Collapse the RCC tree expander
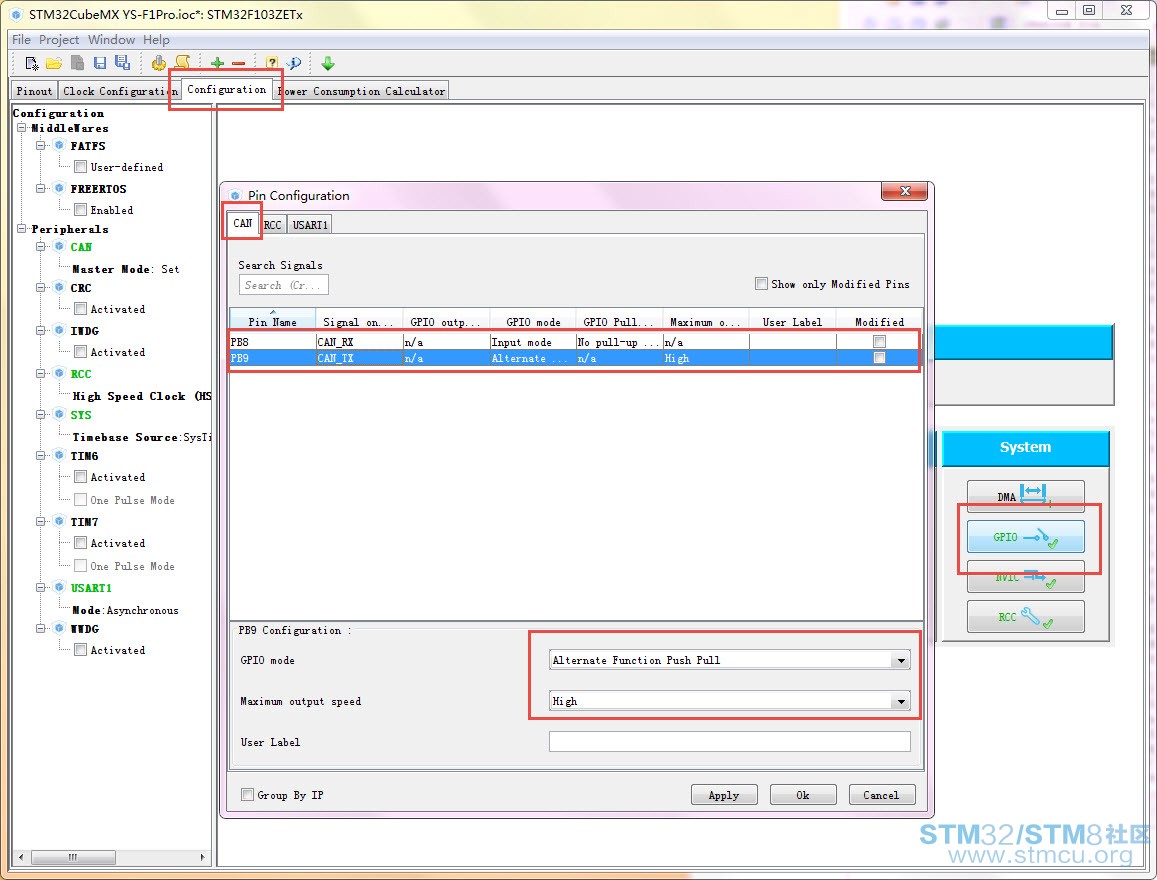This screenshot has width=1157, height=880. click(41, 373)
